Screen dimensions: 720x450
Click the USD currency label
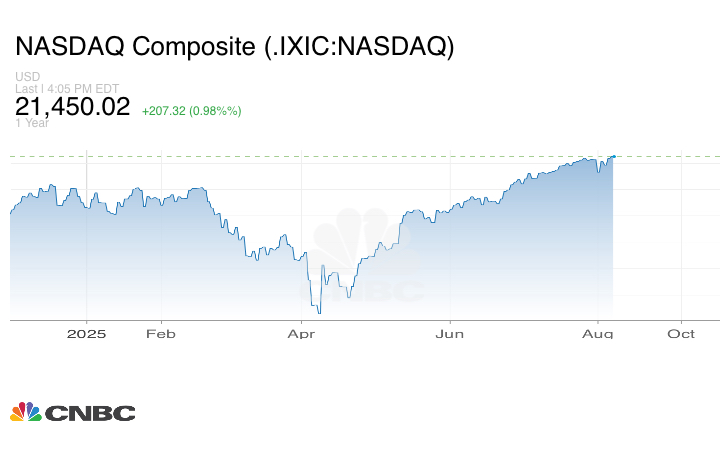coord(27,77)
